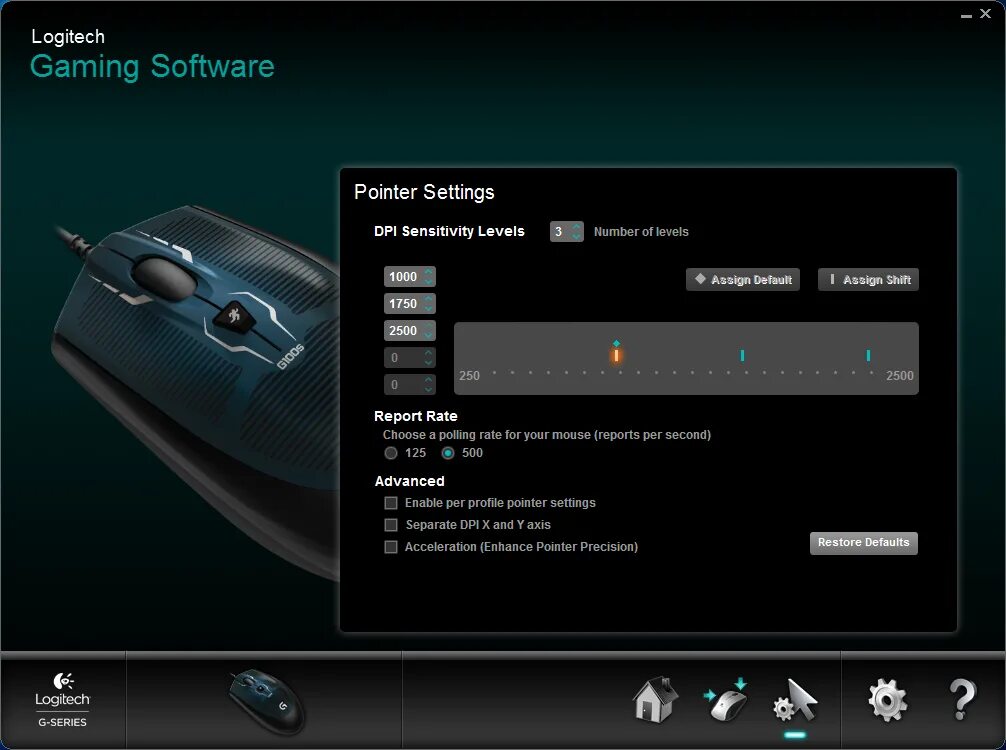Click the DPI button on the mouse image
The width and height of the screenshot is (1006, 750).
click(235, 316)
